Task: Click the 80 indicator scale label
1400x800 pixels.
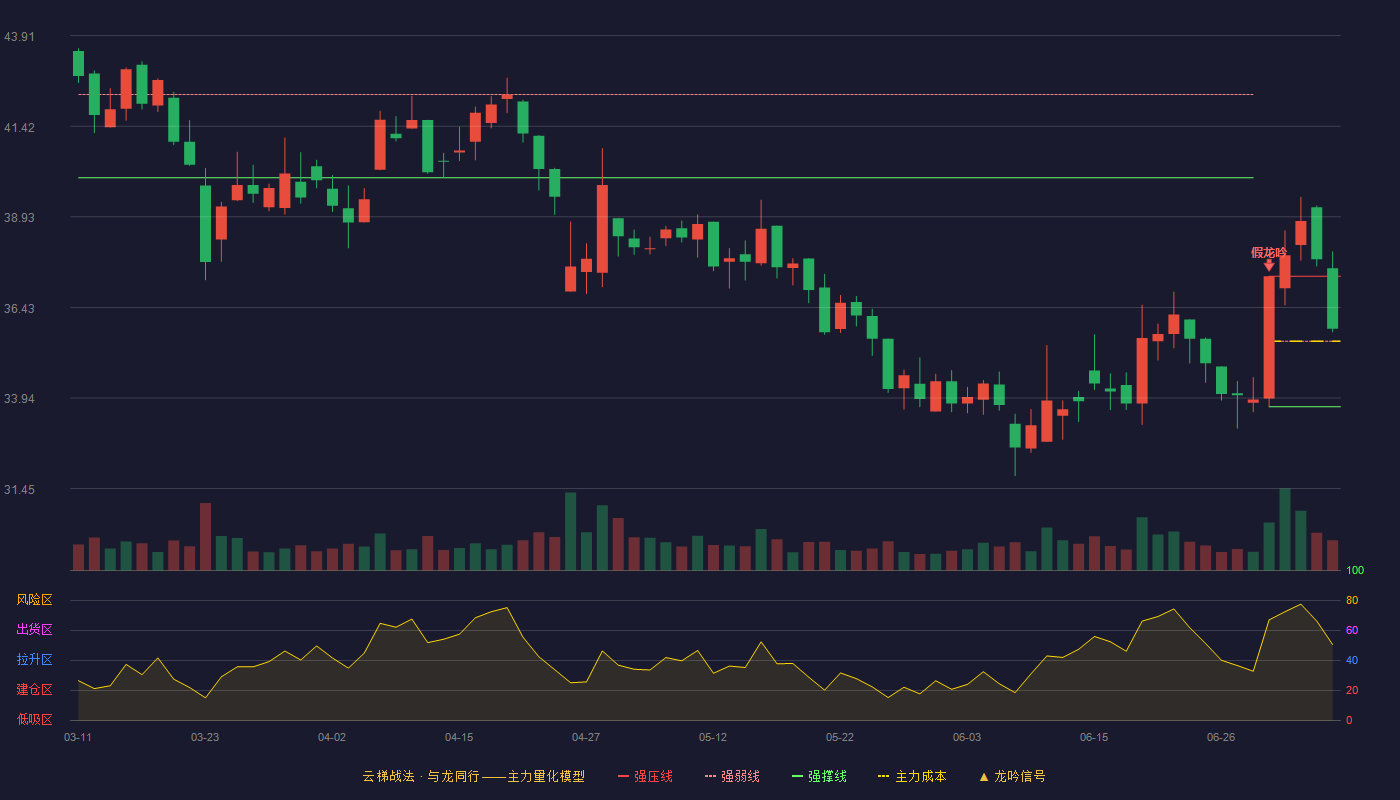Action: point(1352,600)
